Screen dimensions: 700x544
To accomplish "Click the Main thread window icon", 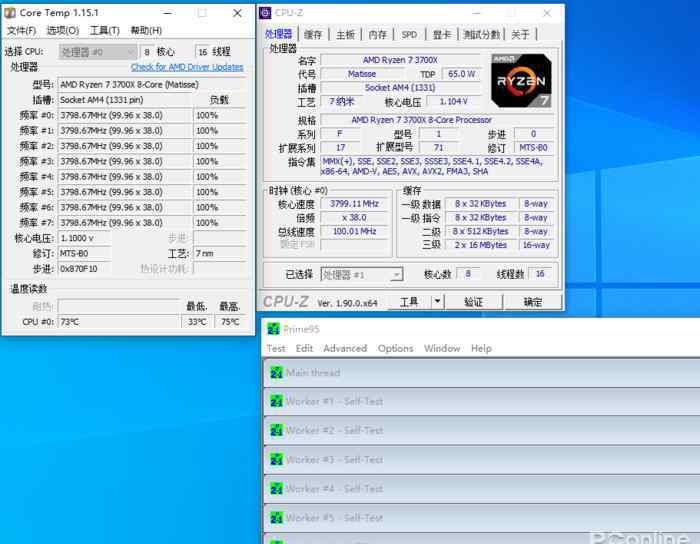I will (x=276, y=372).
